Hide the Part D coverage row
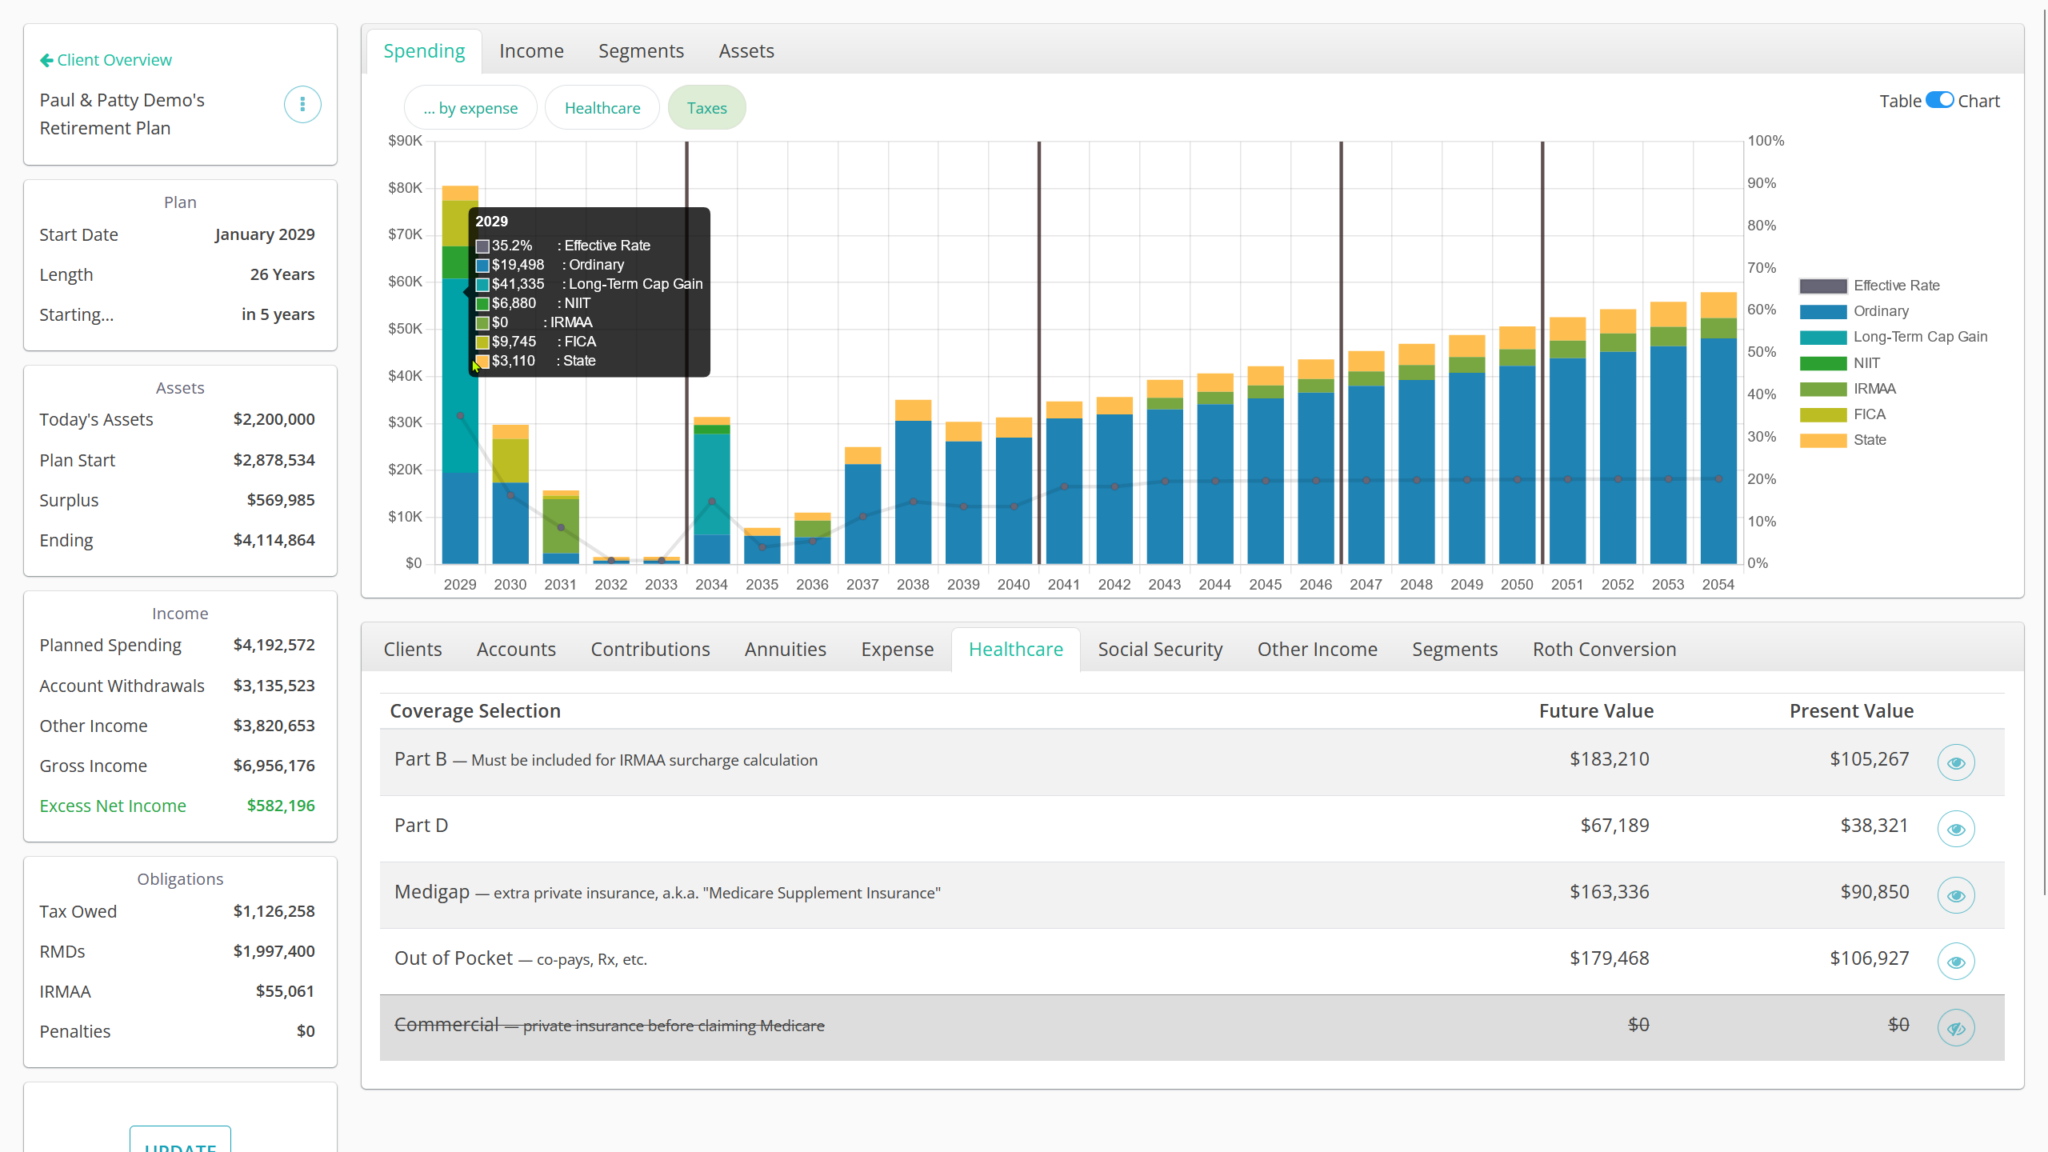Viewport: 2048px width, 1152px height. click(x=1955, y=829)
